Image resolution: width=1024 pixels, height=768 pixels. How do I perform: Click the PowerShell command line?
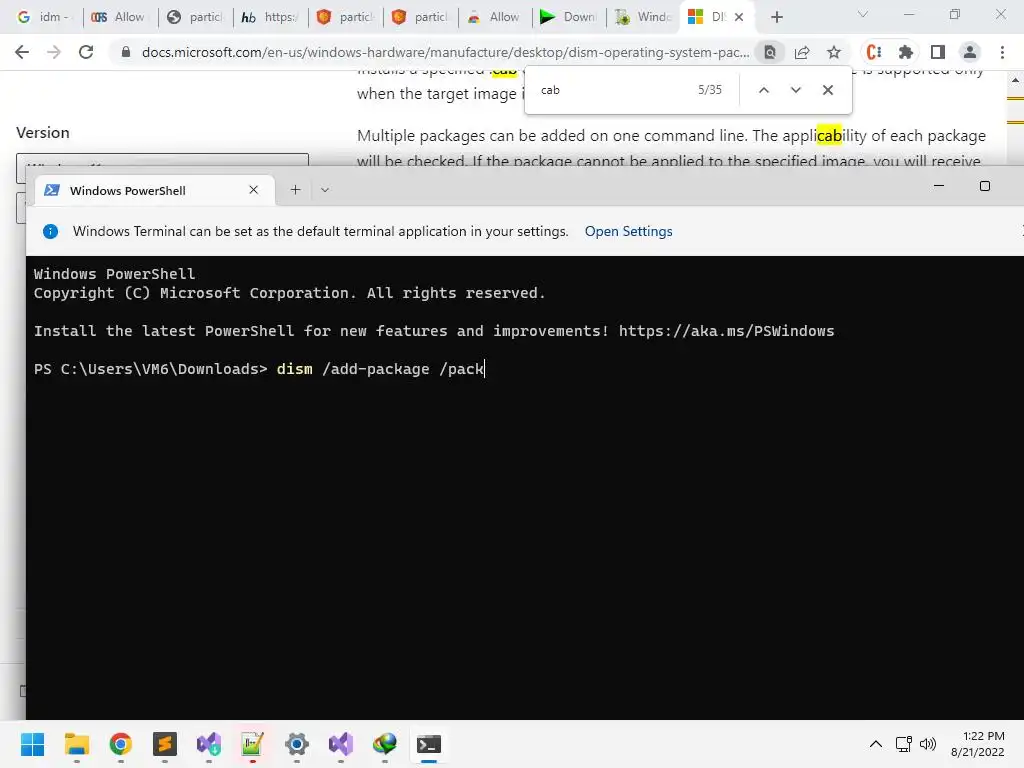(x=259, y=369)
